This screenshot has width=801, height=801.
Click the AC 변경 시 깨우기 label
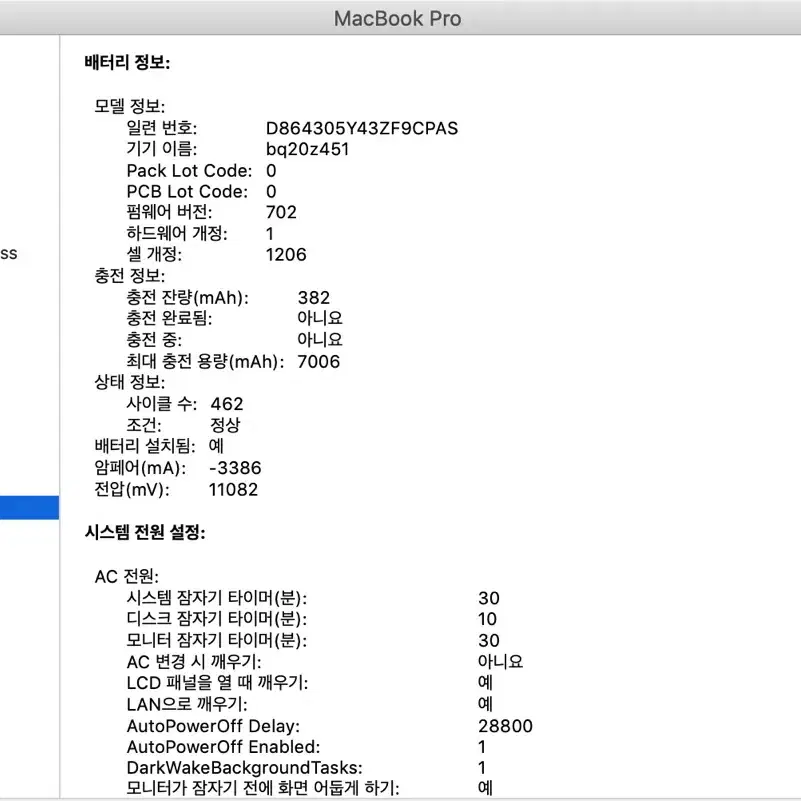pyautogui.click(x=194, y=662)
